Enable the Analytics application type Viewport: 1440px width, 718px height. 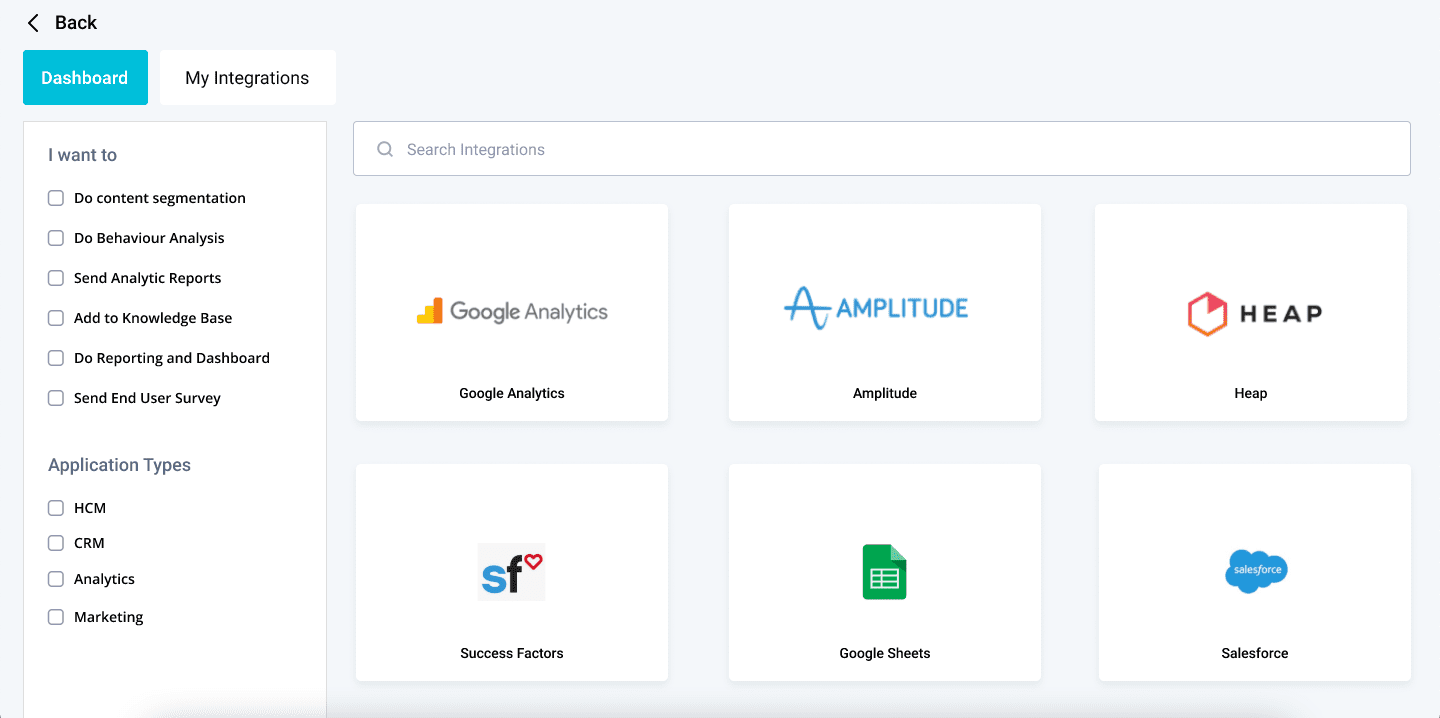(56, 579)
